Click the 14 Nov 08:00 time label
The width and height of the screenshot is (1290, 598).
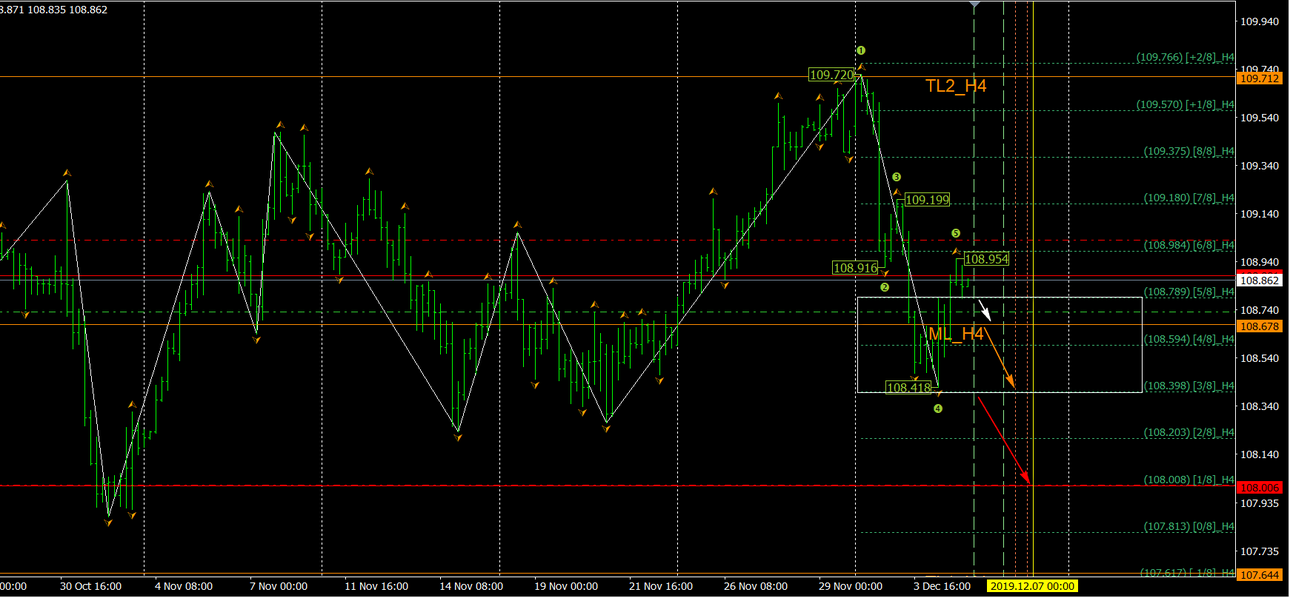[473, 587]
